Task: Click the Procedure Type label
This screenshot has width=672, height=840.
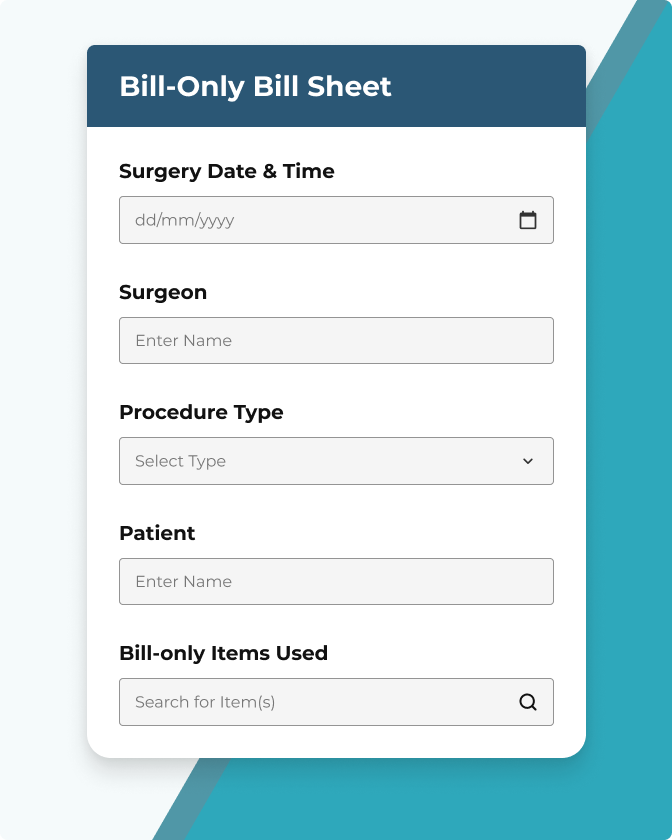Action: tap(201, 412)
